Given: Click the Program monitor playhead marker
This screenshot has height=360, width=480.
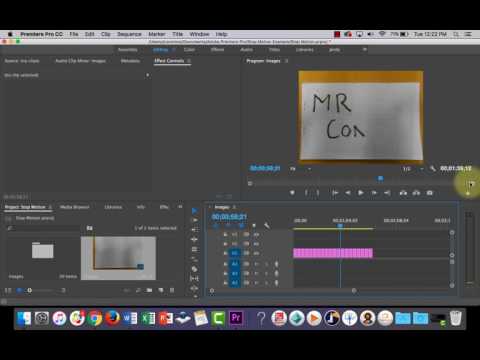Looking at the screenshot, I should pyautogui.click(x=380, y=179).
